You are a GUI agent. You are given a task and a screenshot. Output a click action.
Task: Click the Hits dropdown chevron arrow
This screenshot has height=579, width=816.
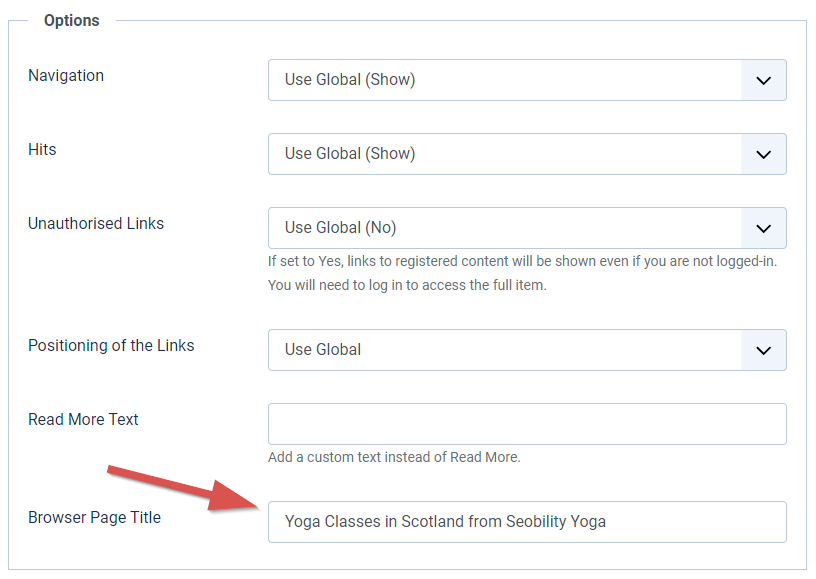763,154
